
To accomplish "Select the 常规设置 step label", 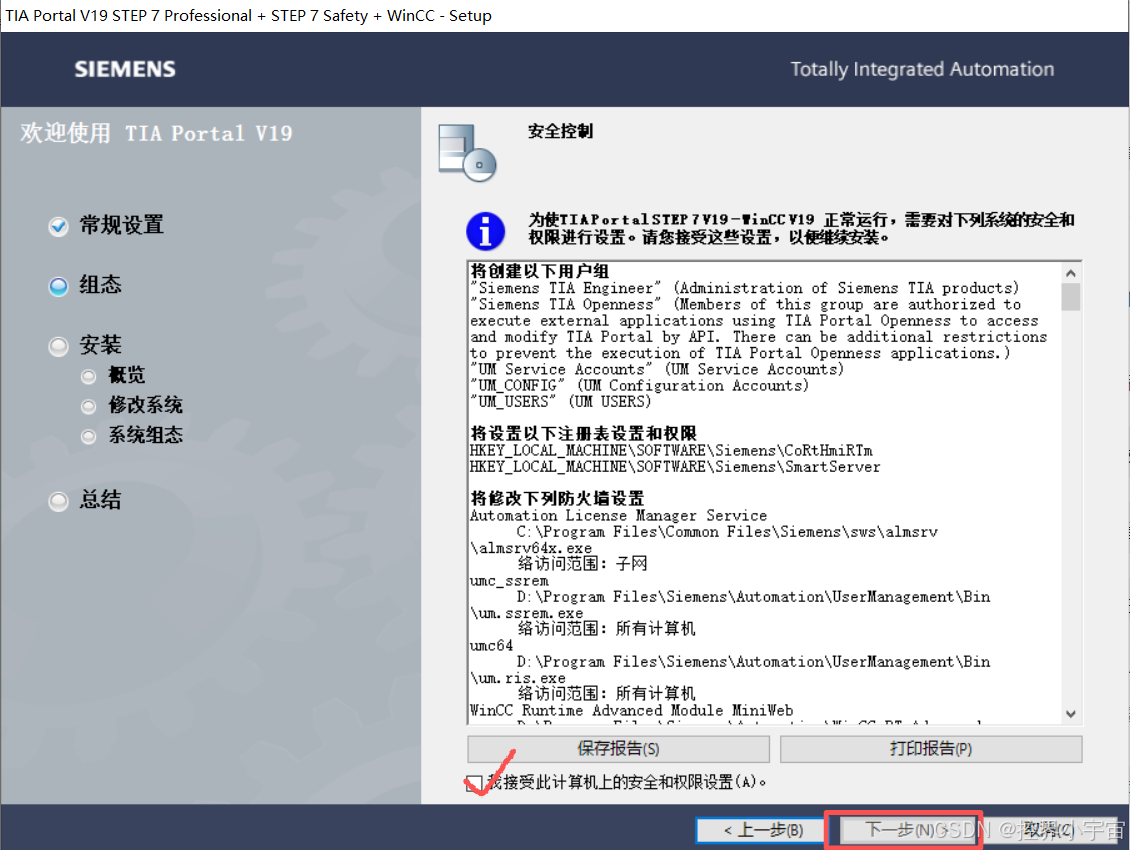I will [x=122, y=225].
